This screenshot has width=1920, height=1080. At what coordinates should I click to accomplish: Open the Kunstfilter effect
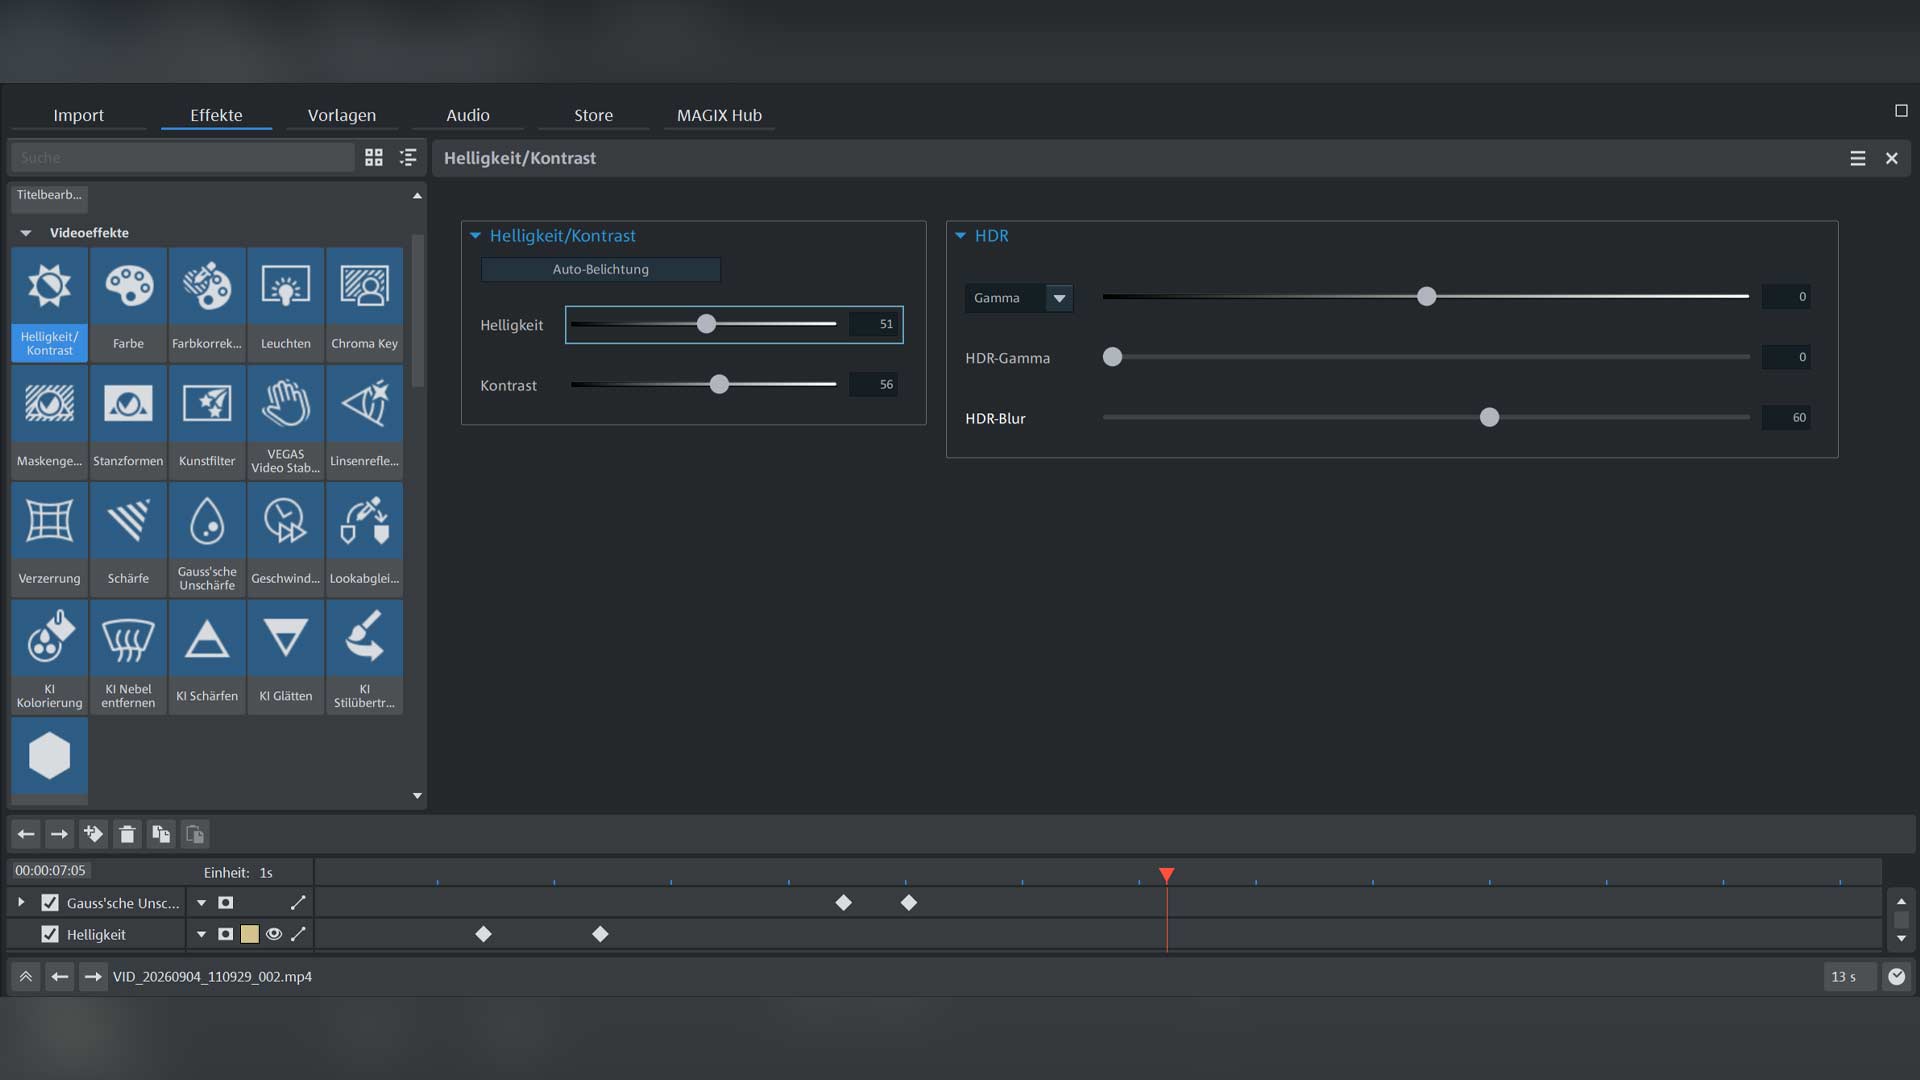[207, 421]
